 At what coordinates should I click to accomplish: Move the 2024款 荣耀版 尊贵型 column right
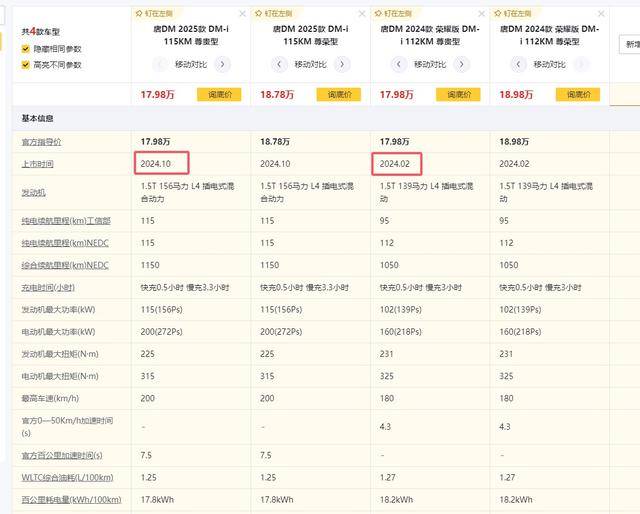pyautogui.click(x=462, y=64)
